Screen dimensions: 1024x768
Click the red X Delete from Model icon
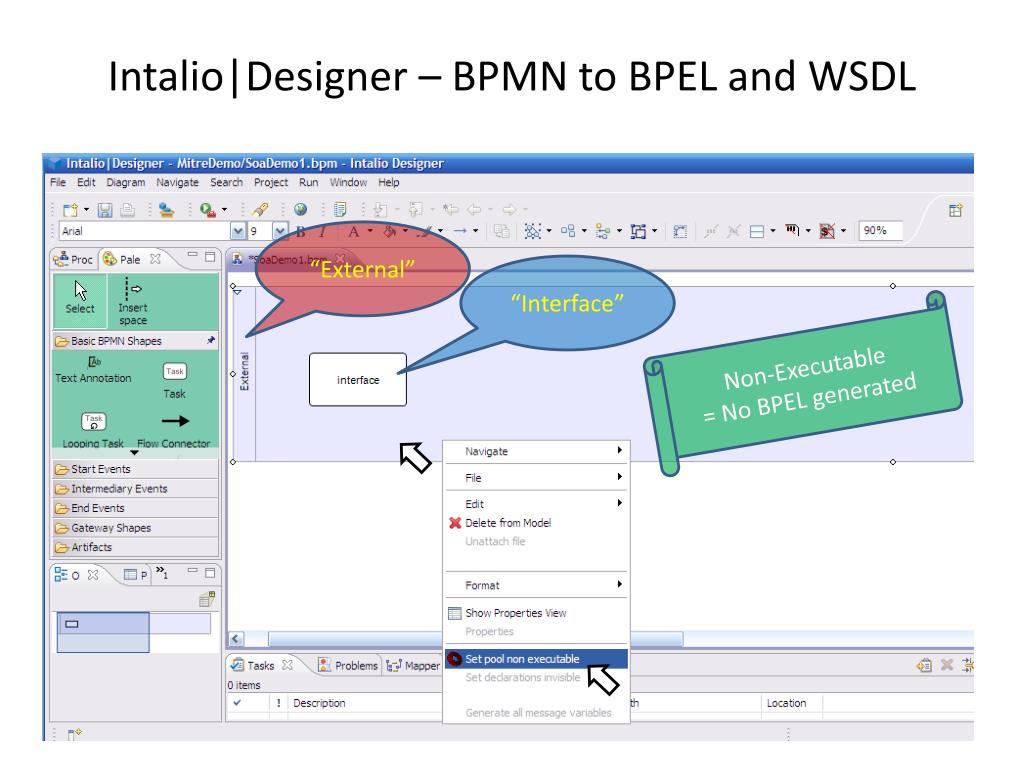click(x=455, y=522)
